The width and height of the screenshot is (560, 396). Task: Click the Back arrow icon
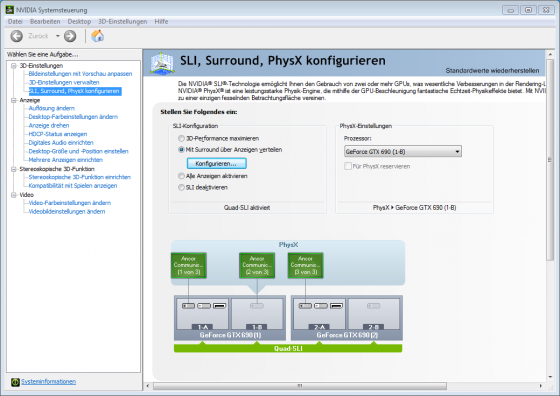16,36
